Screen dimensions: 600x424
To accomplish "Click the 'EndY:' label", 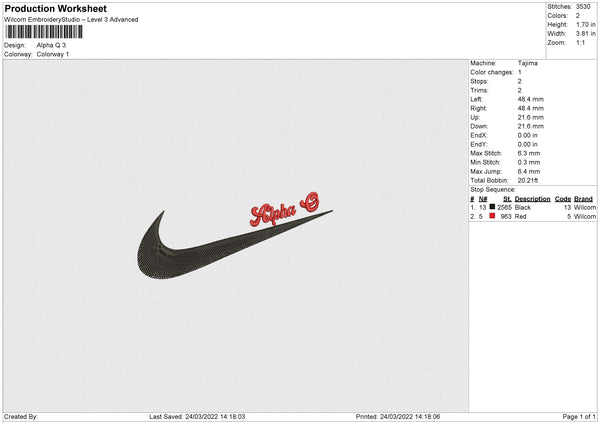I will click(479, 144).
